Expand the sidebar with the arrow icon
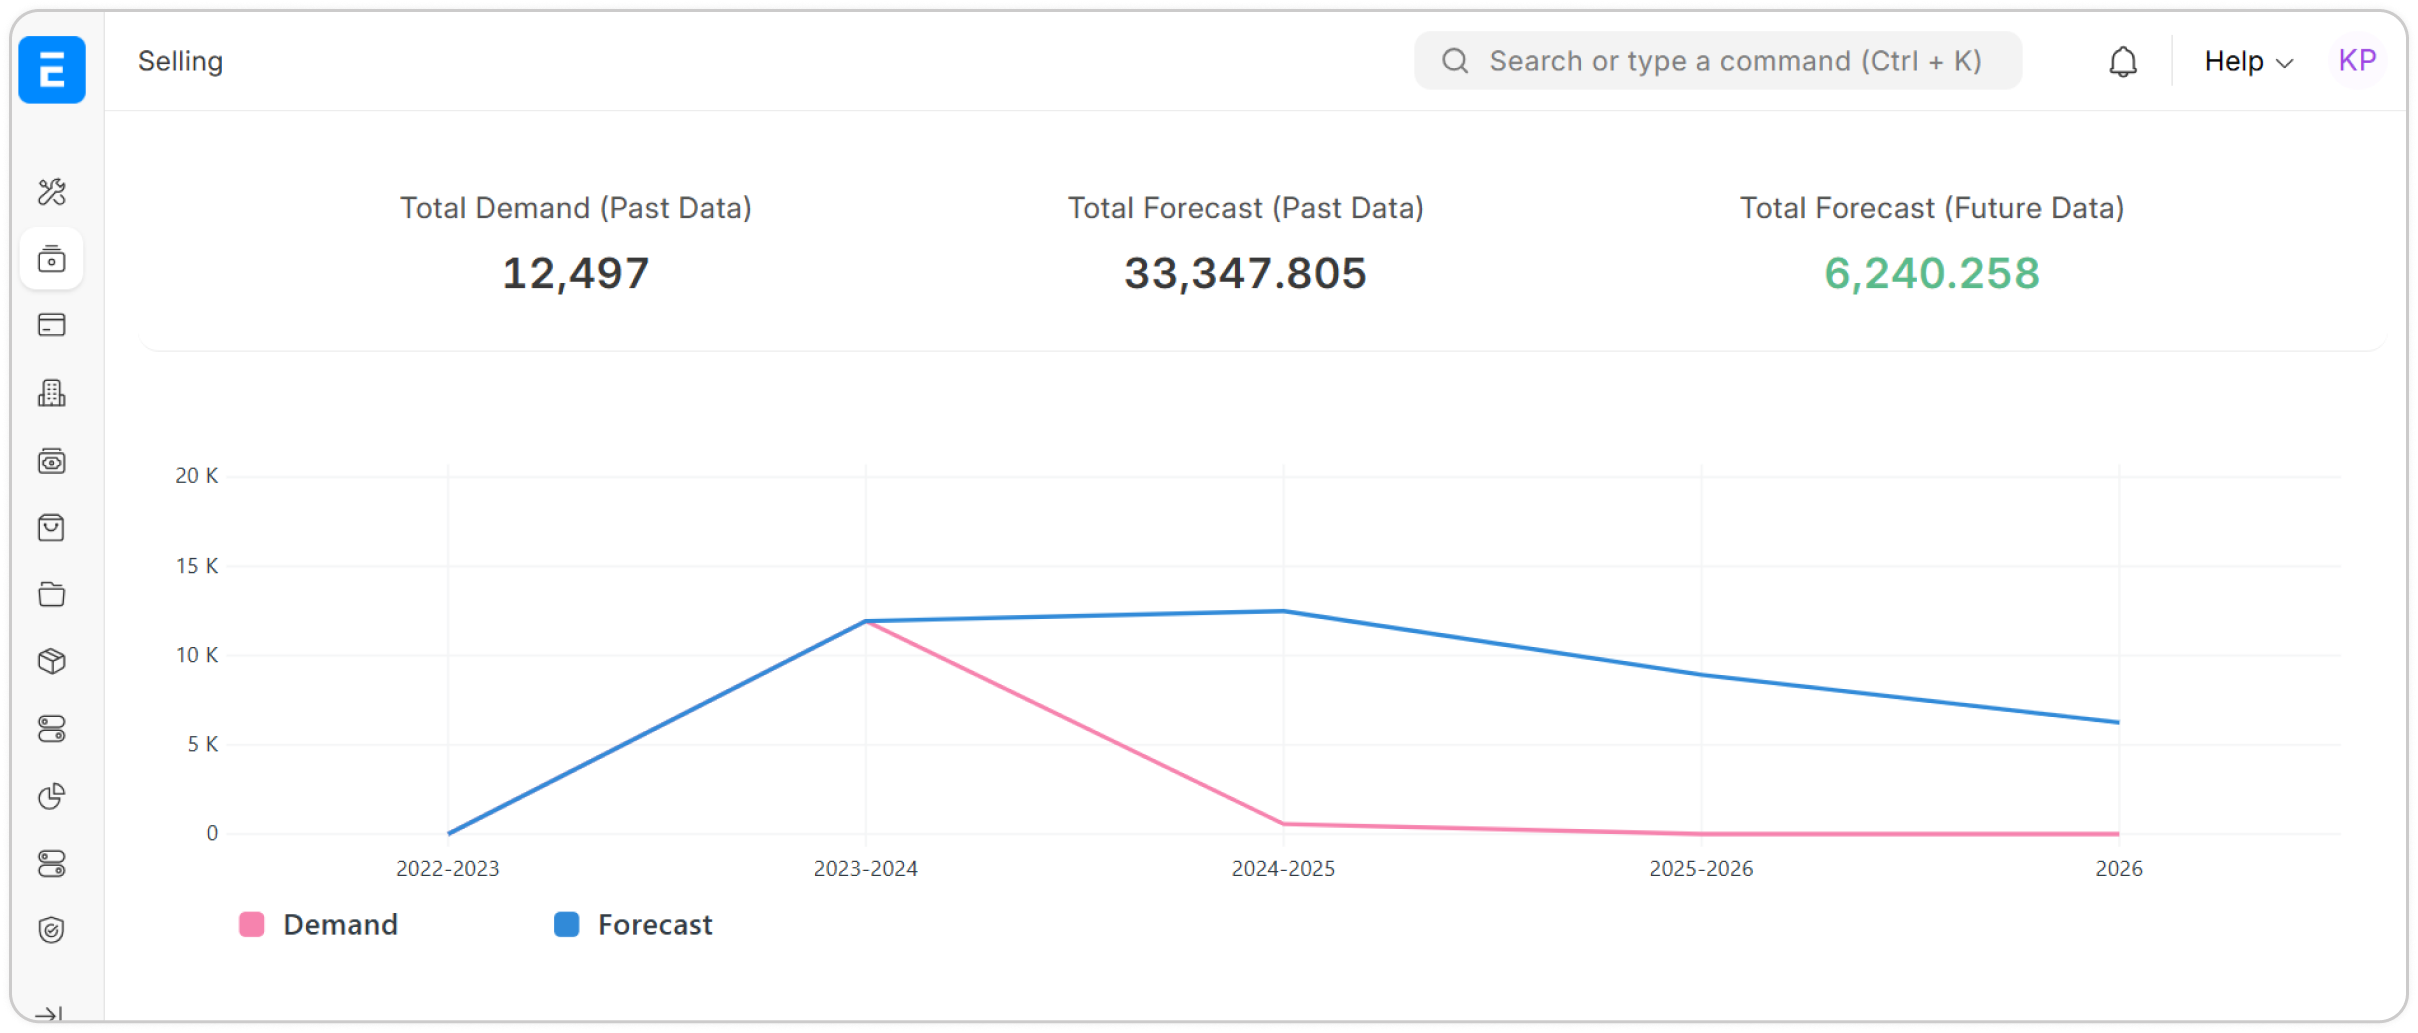The height and width of the screenshot is (1033, 2418). (48, 1014)
